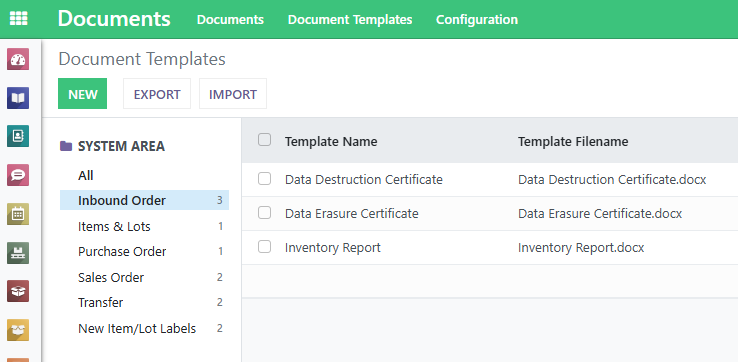The image size is (738, 362).
Task: Select the Sales Order category
Action: click(x=144, y=277)
